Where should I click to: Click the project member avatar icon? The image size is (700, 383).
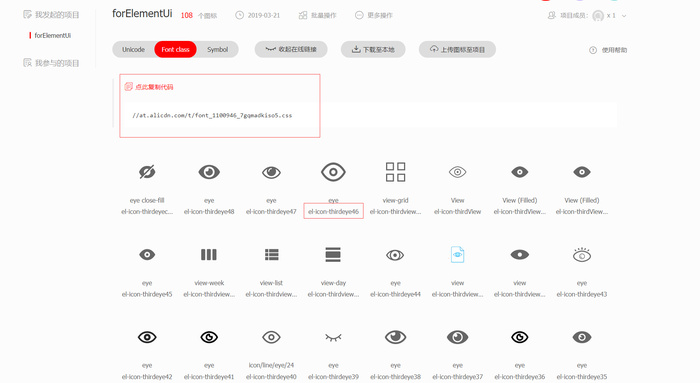point(598,16)
